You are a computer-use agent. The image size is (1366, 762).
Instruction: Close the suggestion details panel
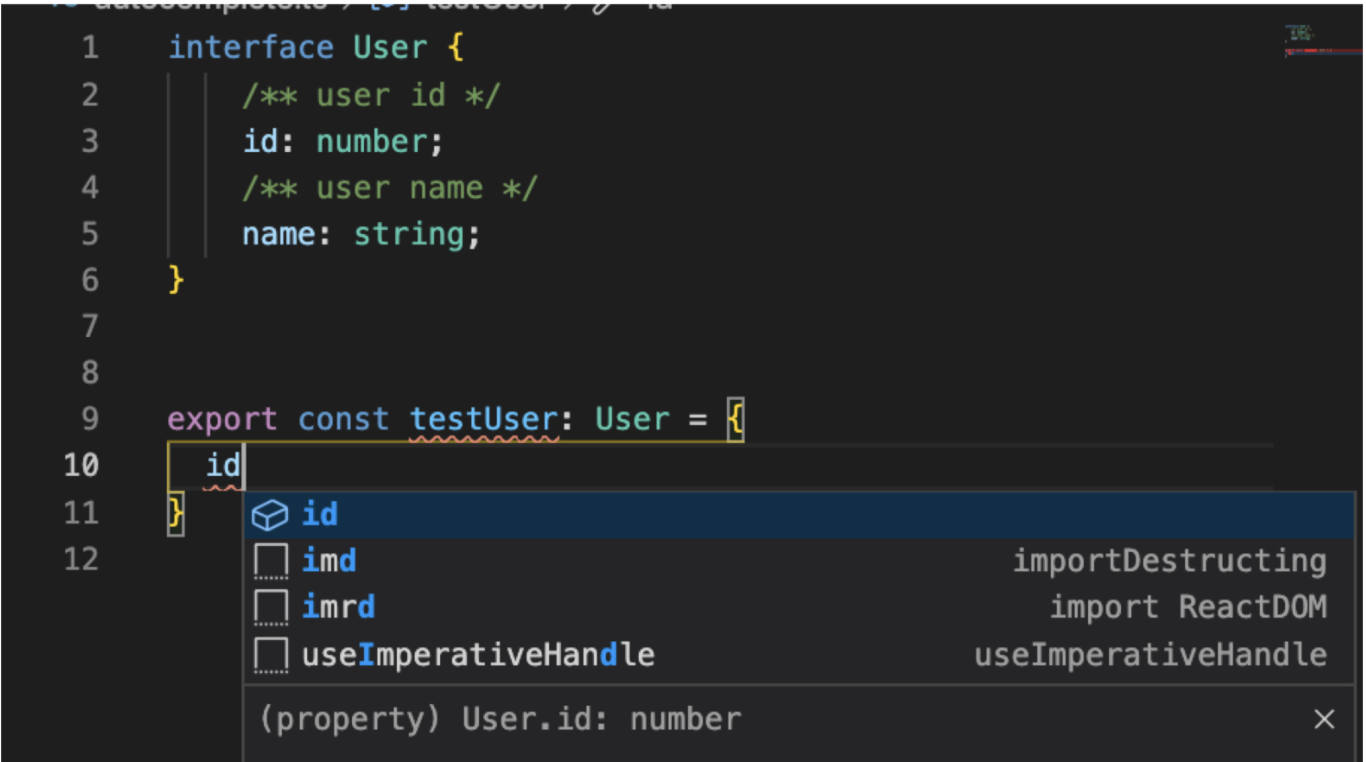pos(1324,719)
